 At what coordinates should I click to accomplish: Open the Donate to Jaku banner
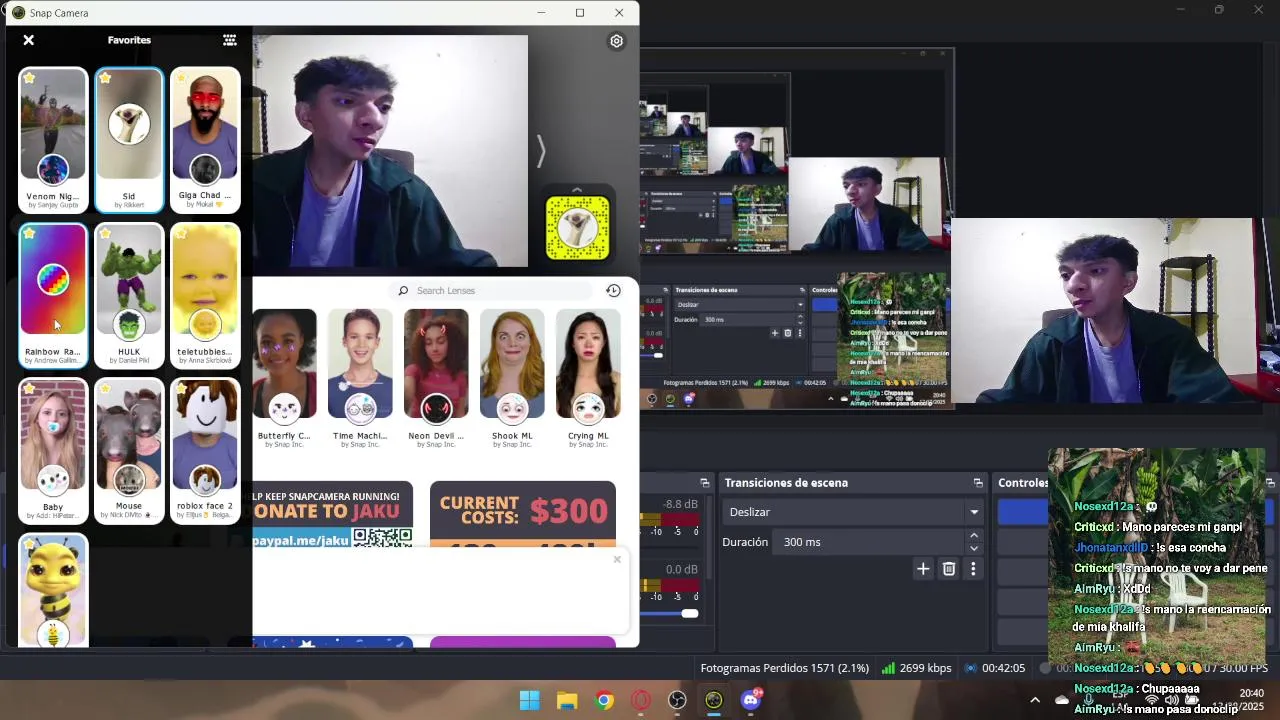click(332, 514)
